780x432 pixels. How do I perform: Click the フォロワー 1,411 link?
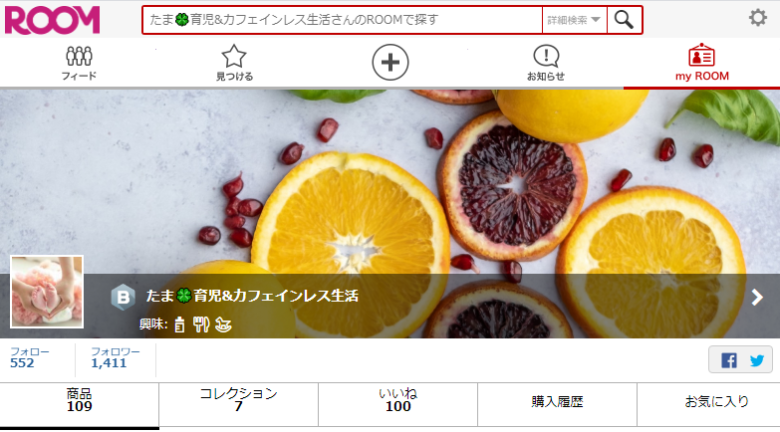click(115, 358)
